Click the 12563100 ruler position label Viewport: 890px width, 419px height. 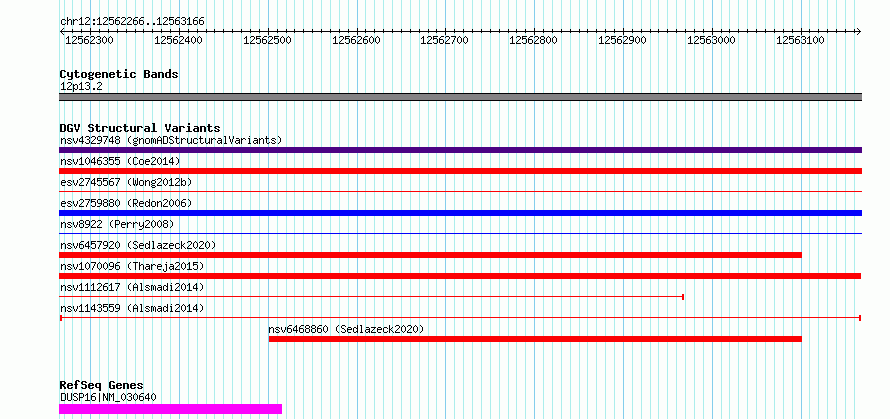point(800,40)
